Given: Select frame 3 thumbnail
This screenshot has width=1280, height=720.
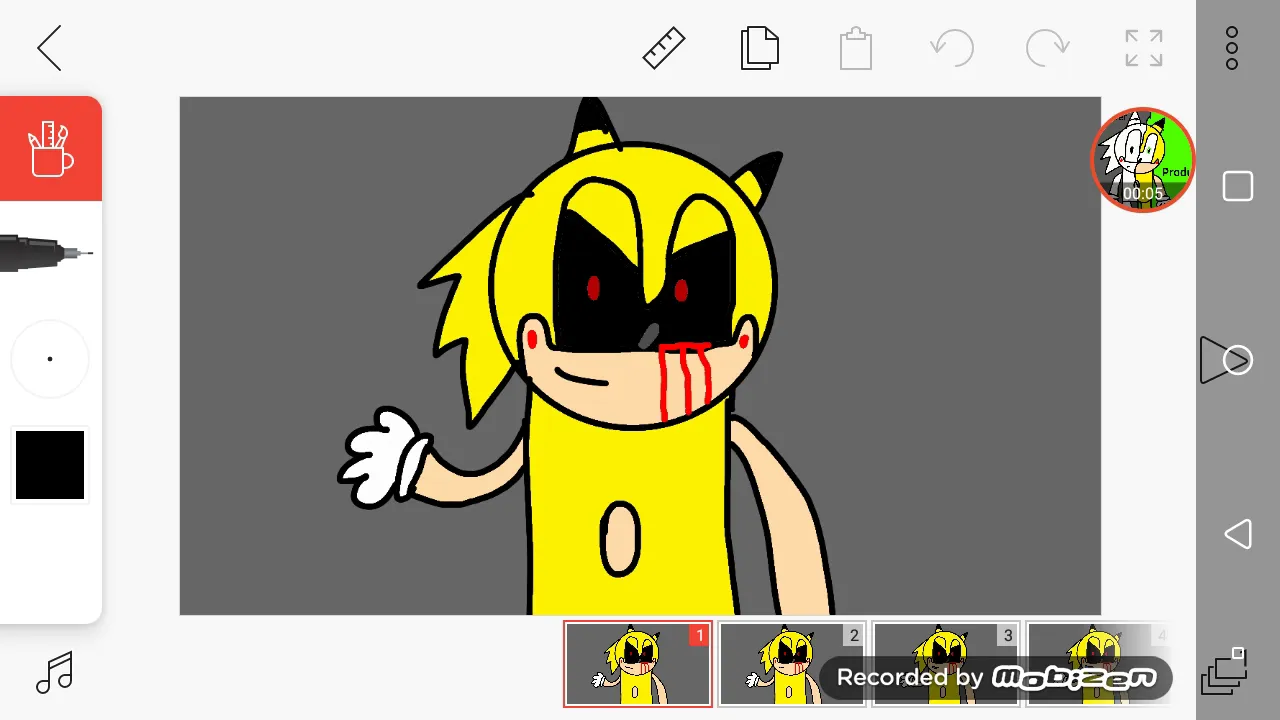Looking at the screenshot, I should click(x=946, y=664).
